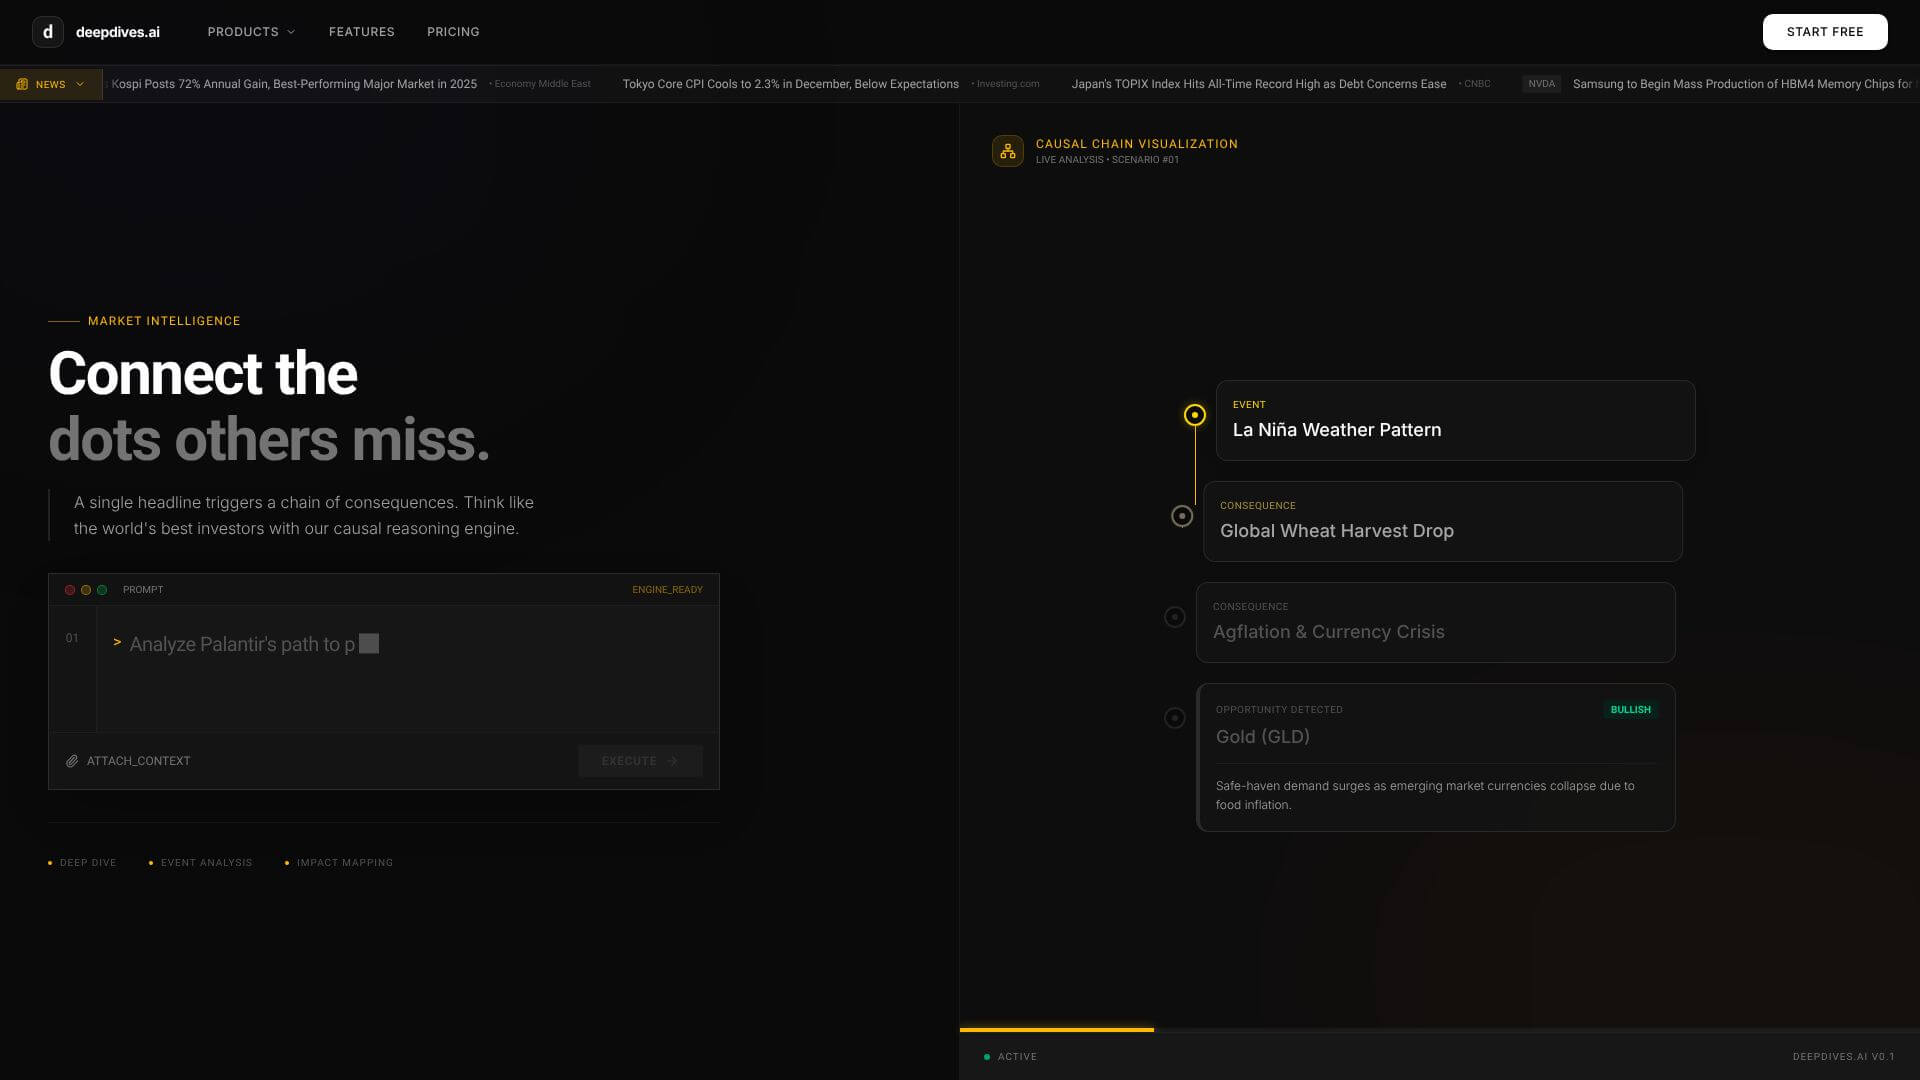Expand the Agflation & Currency Crisis consequence card
The width and height of the screenshot is (1920, 1080).
point(1434,622)
